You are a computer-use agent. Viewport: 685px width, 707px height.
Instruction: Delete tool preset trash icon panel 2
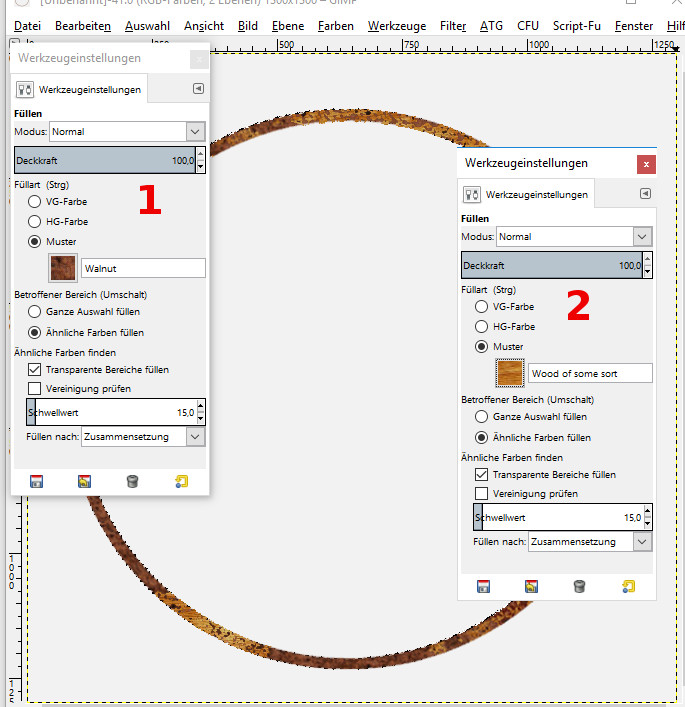(579, 587)
